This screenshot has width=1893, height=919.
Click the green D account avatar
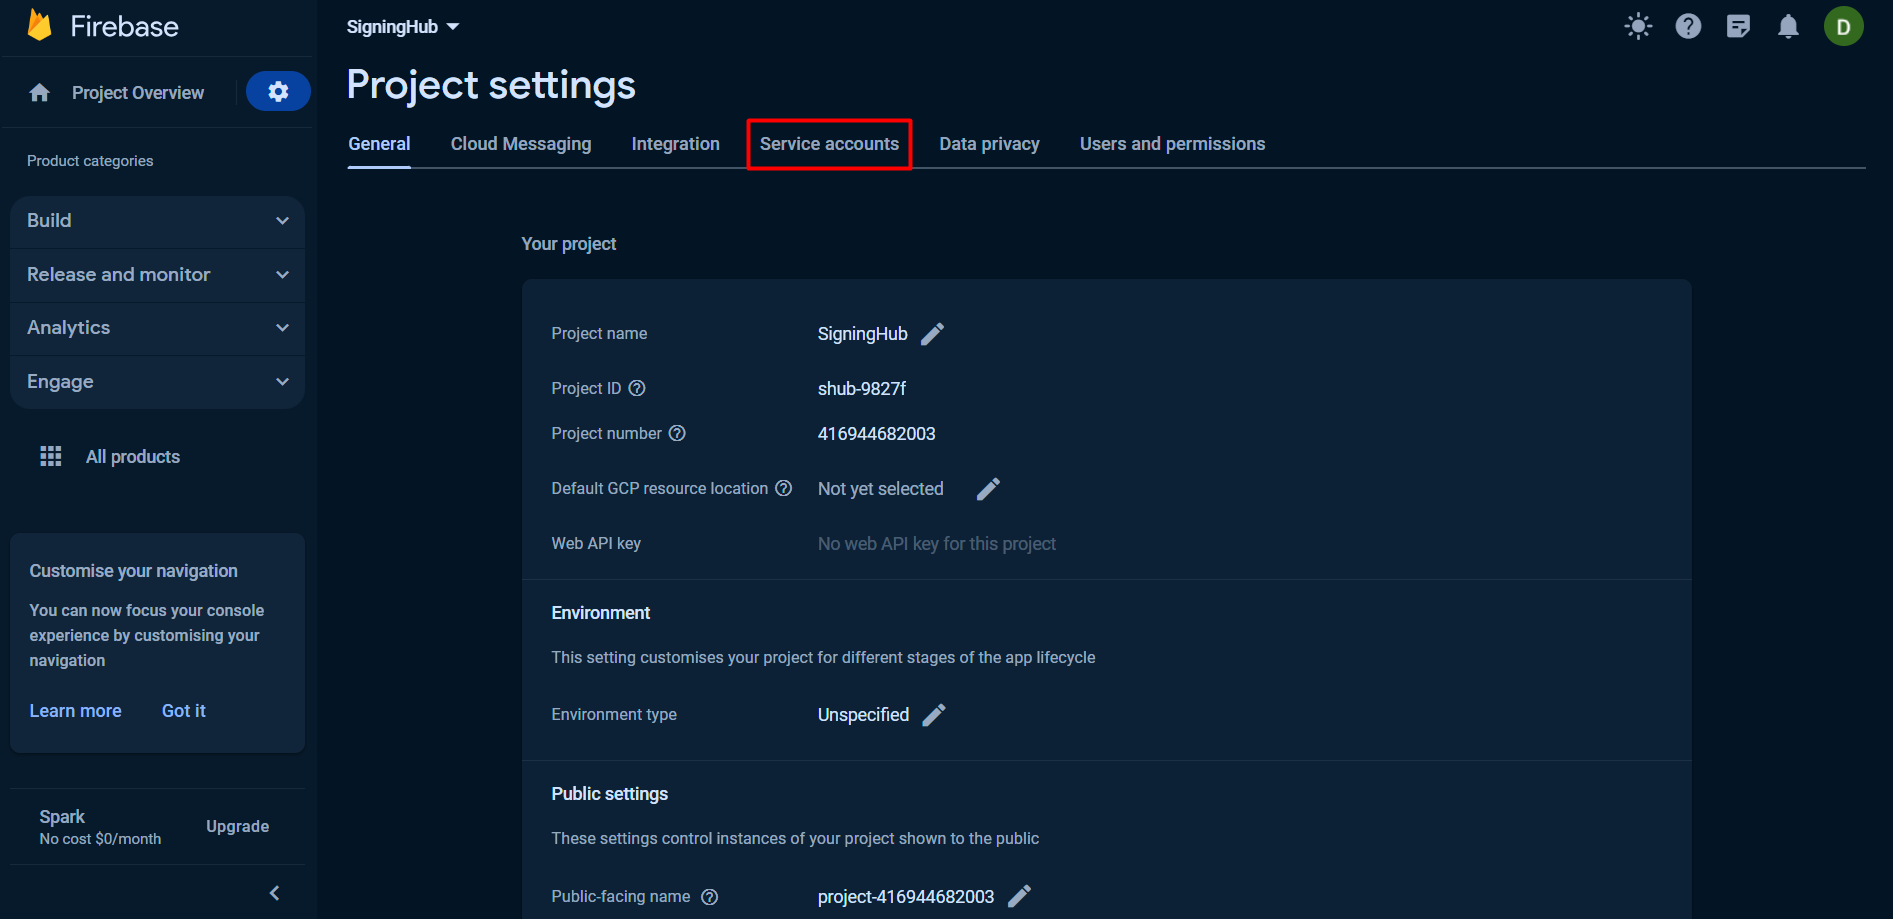pyautogui.click(x=1843, y=26)
